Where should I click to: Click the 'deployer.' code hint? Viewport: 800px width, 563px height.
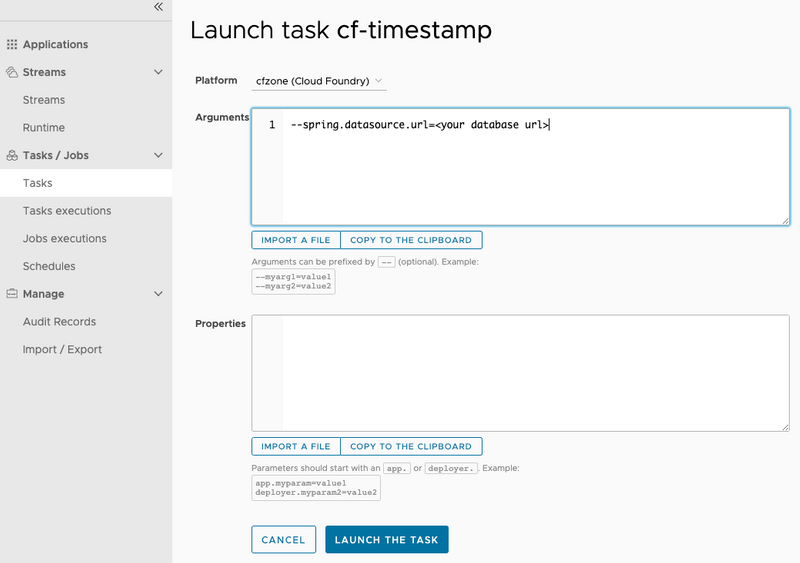click(x=451, y=468)
